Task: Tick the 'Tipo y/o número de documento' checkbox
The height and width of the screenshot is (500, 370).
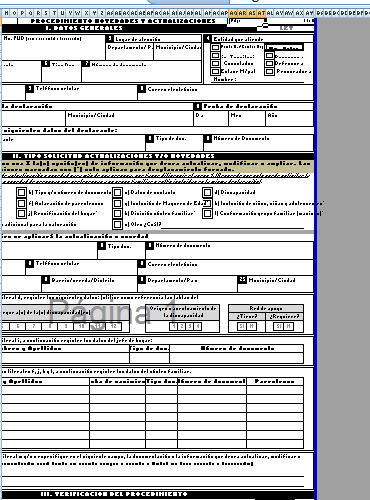Action: [22, 192]
